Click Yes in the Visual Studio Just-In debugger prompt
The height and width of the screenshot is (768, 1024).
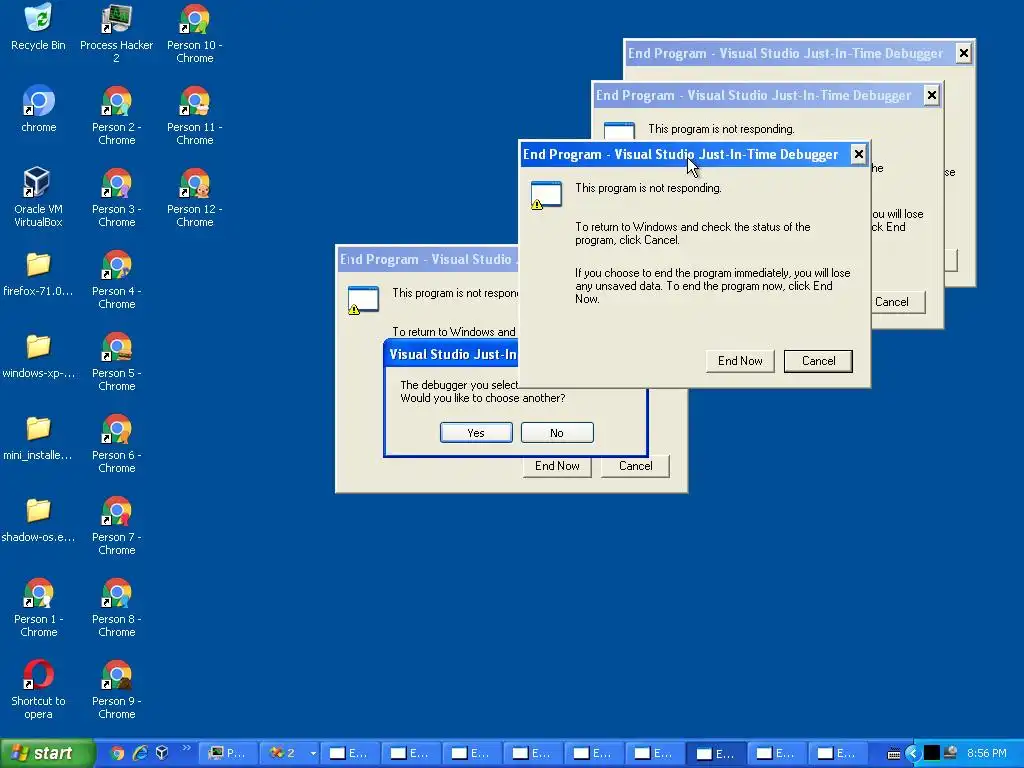coord(476,432)
